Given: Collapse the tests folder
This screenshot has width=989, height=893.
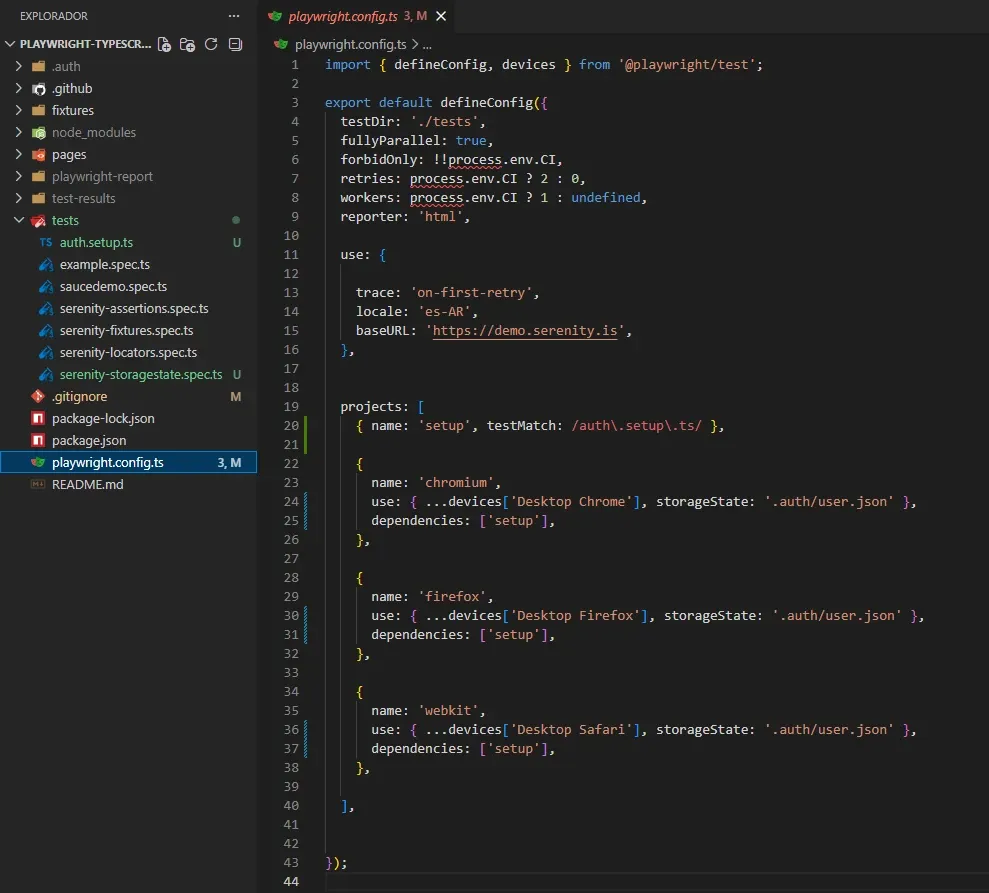Looking at the screenshot, I should (x=17, y=220).
